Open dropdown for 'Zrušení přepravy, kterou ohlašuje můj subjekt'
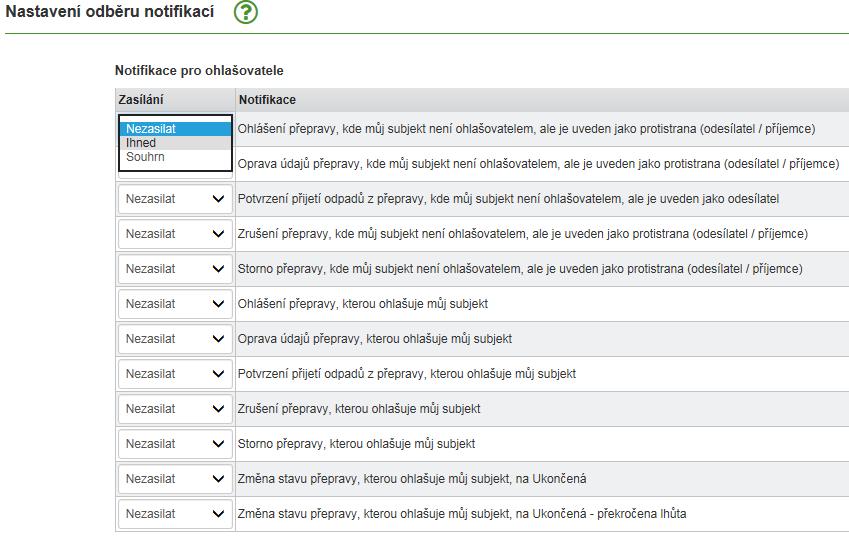Image resolution: width=849 pixels, height=544 pixels. 175,409
